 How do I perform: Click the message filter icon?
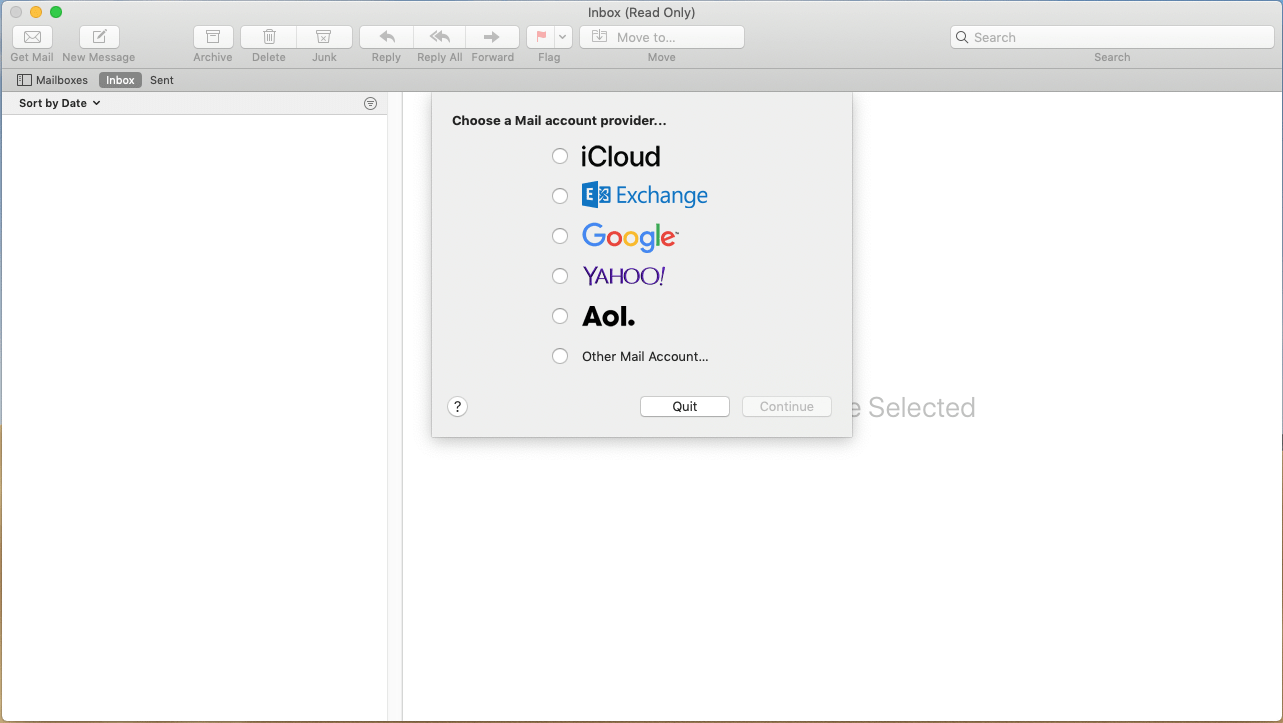pyautogui.click(x=371, y=103)
